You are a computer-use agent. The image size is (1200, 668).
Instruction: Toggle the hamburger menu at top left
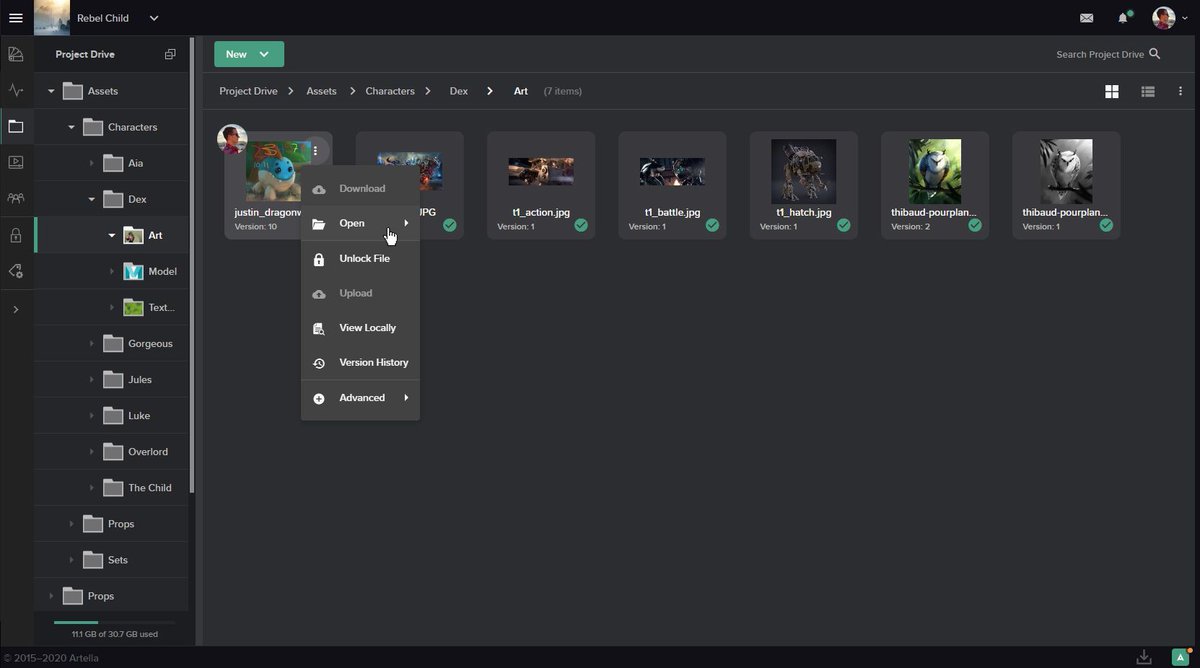pyautogui.click(x=15, y=17)
